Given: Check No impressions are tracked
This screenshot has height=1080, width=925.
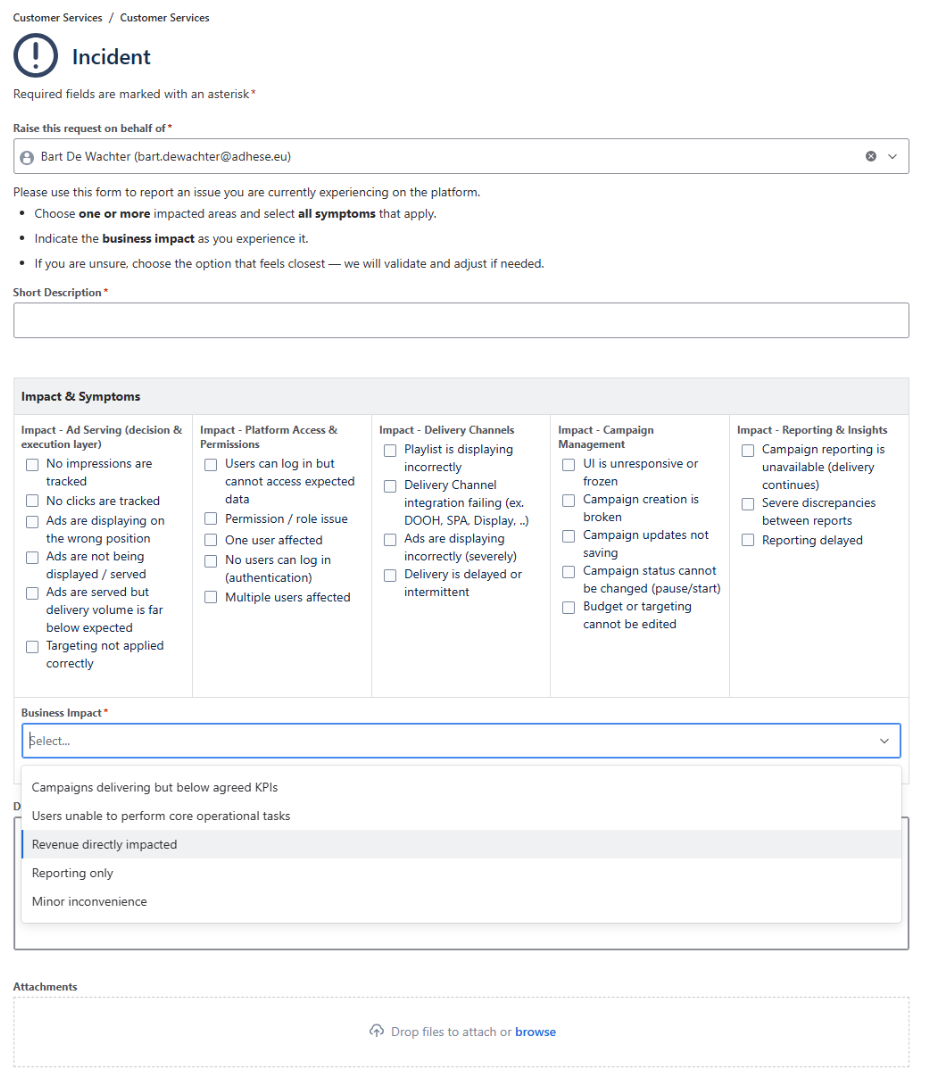Looking at the screenshot, I should point(32,465).
